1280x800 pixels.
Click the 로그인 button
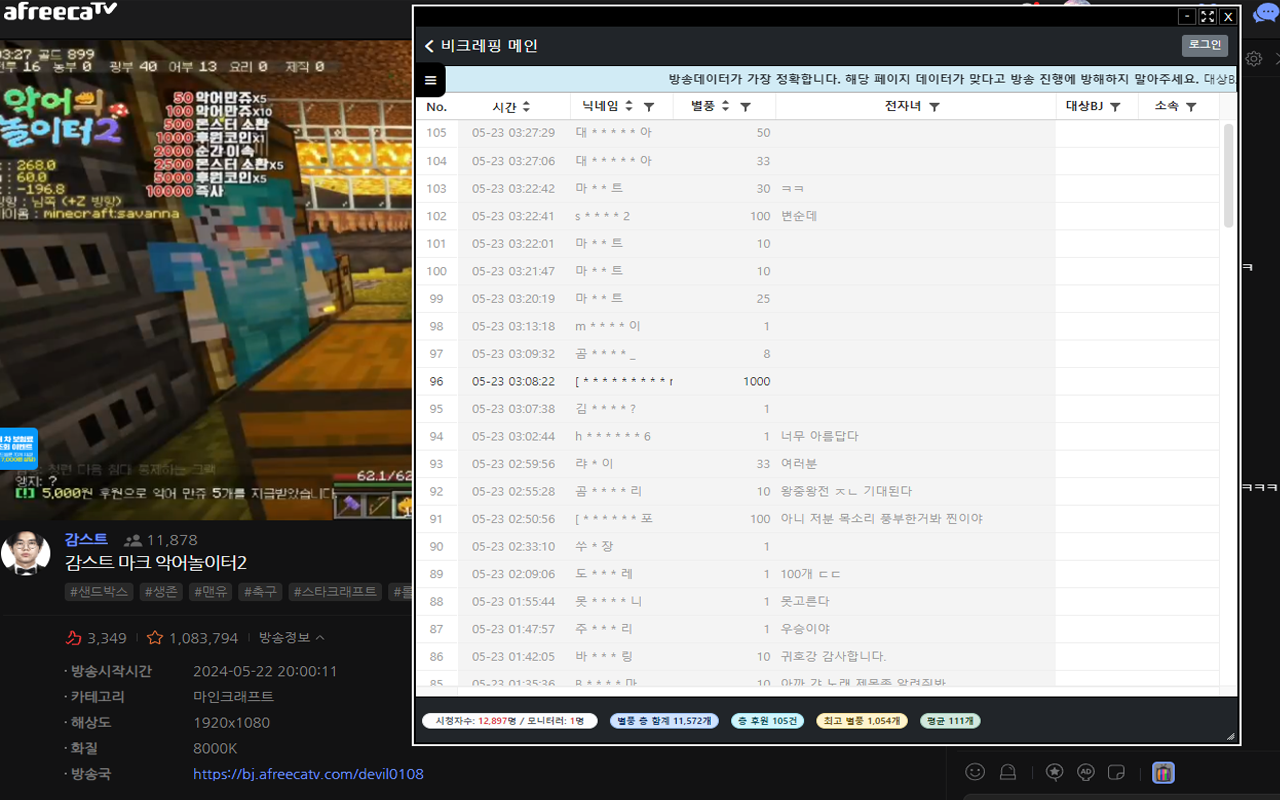pos(1204,45)
